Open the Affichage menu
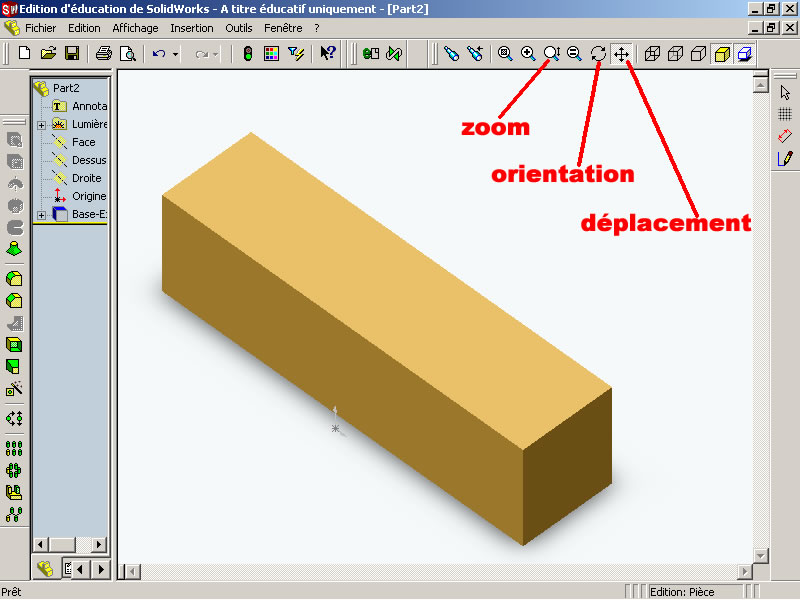Image resolution: width=800 pixels, height=600 pixels. click(x=135, y=28)
